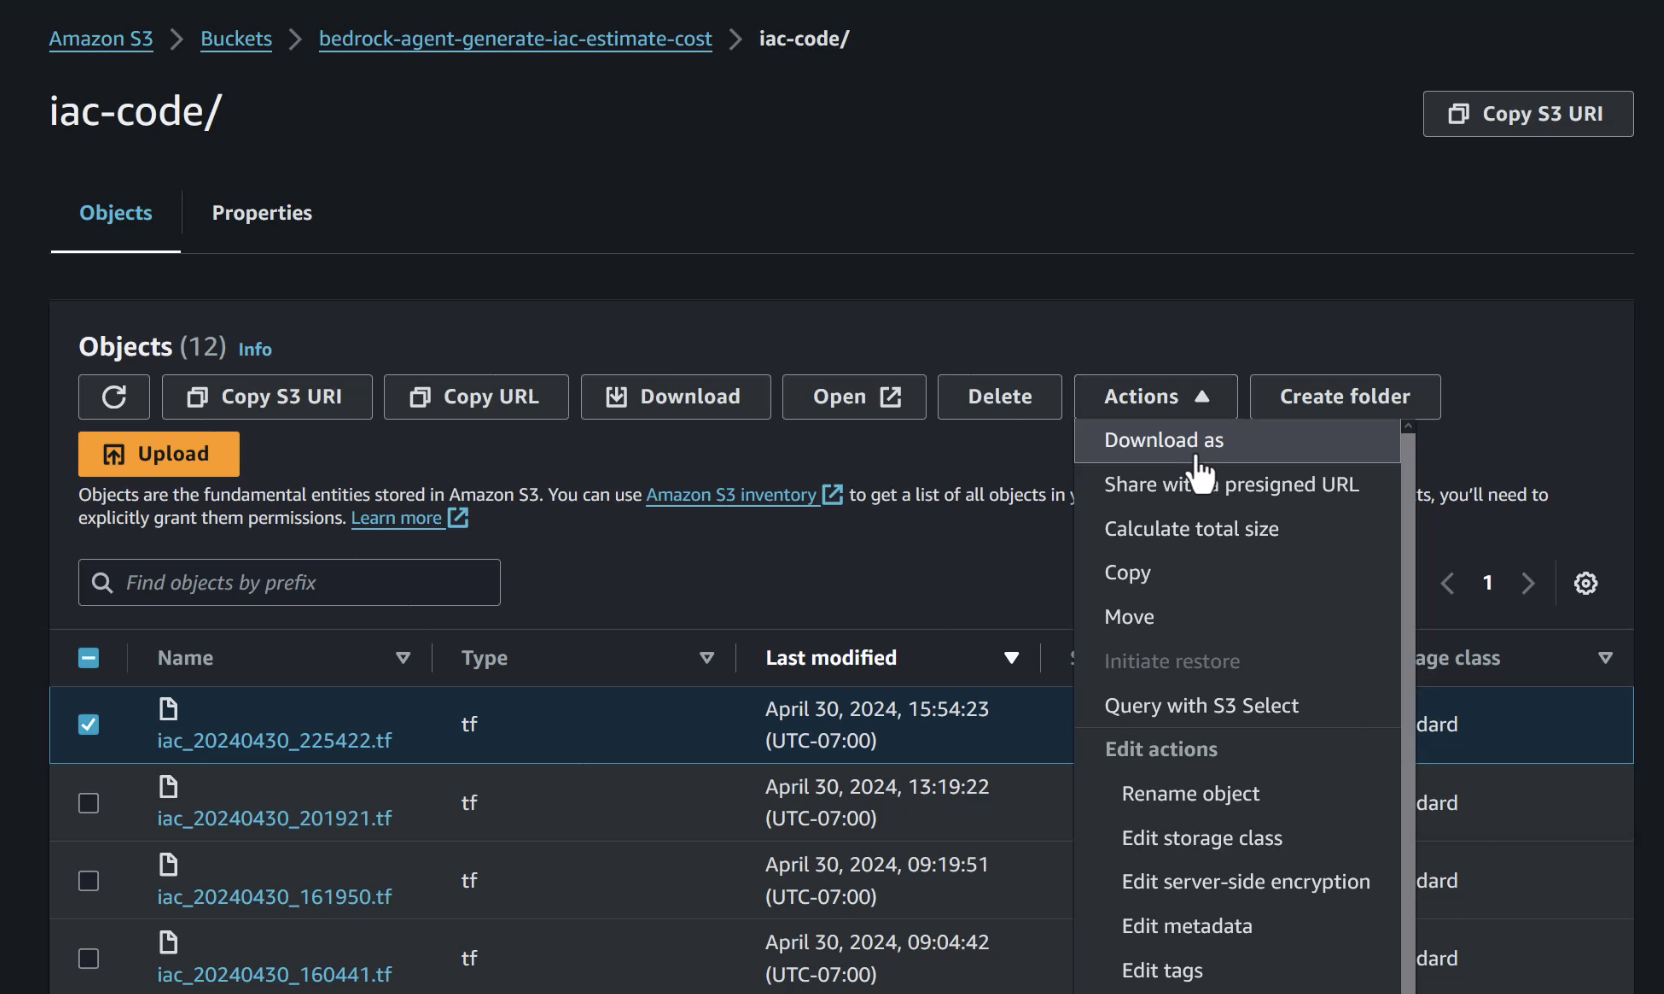1664x994 pixels.
Task: Click file icon of iac_20240430_225422.tf
Action: click(168, 709)
